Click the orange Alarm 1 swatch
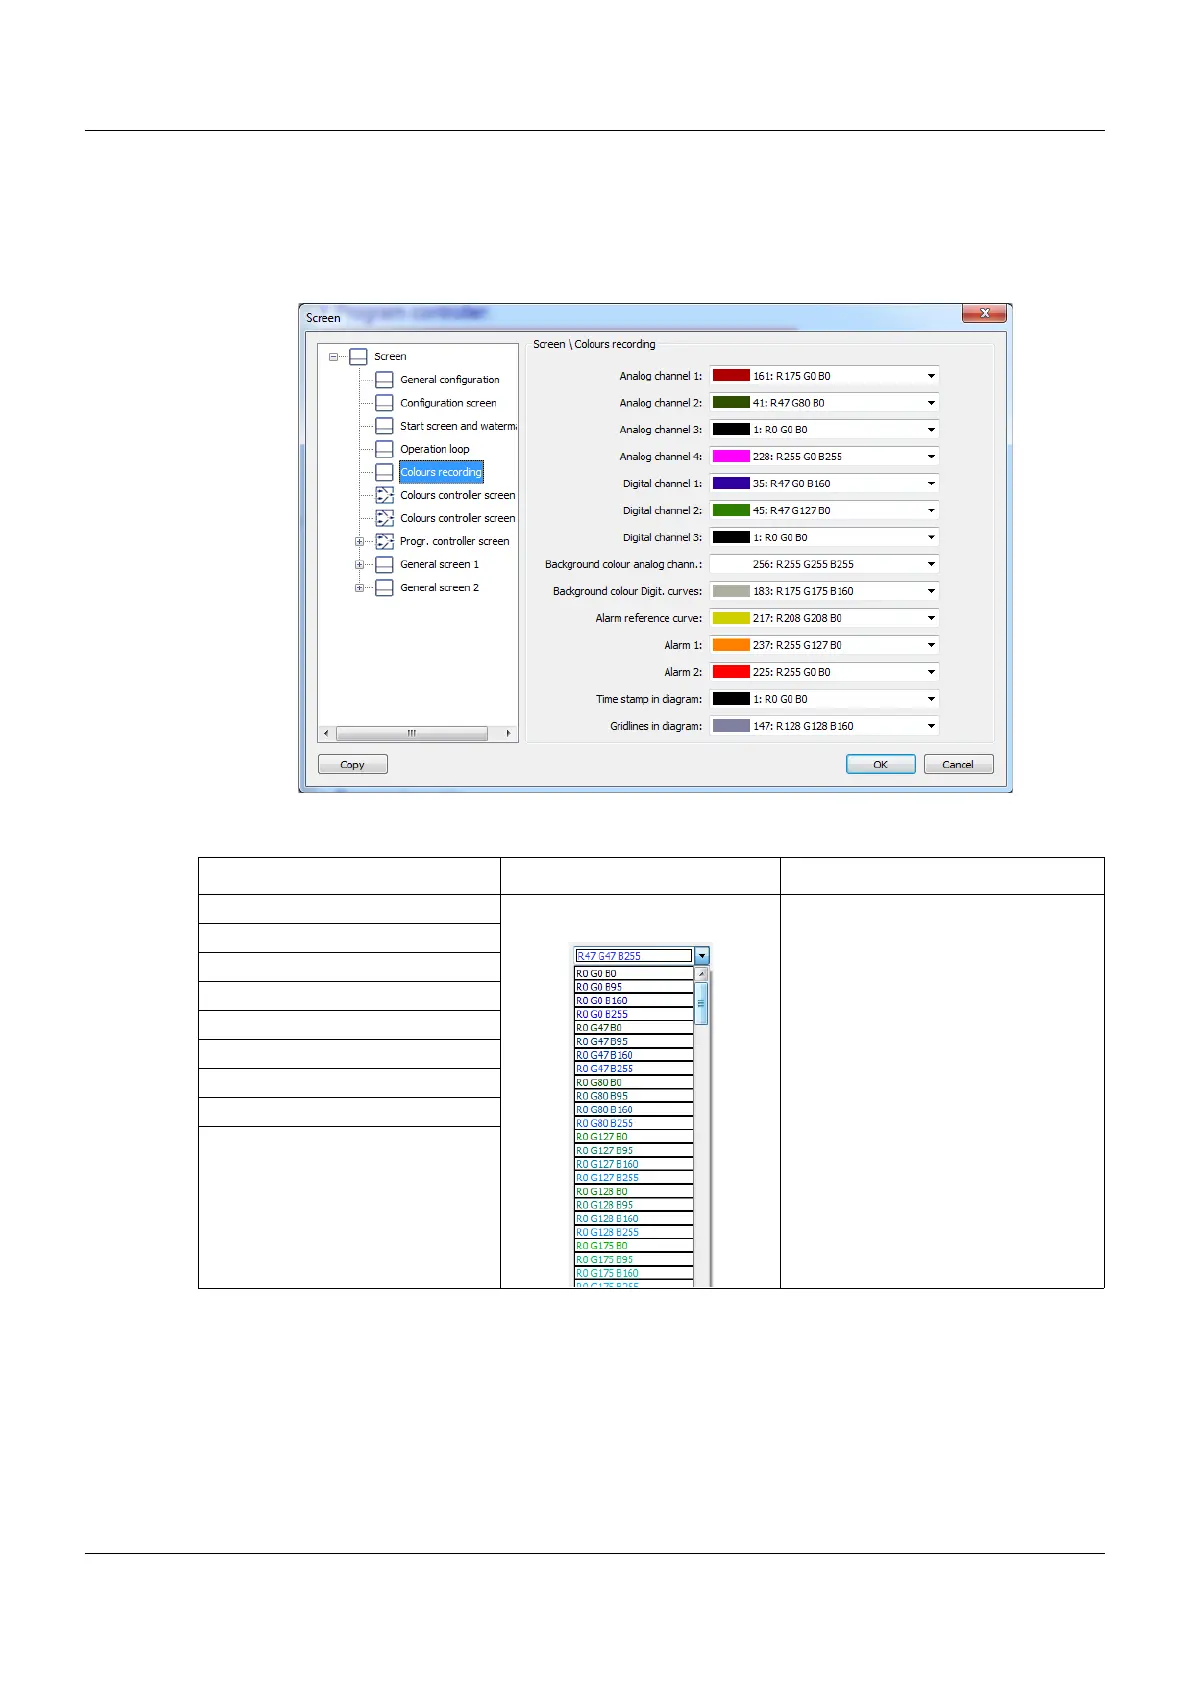This screenshot has height=1684, width=1190. pyautogui.click(x=731, y=646)
